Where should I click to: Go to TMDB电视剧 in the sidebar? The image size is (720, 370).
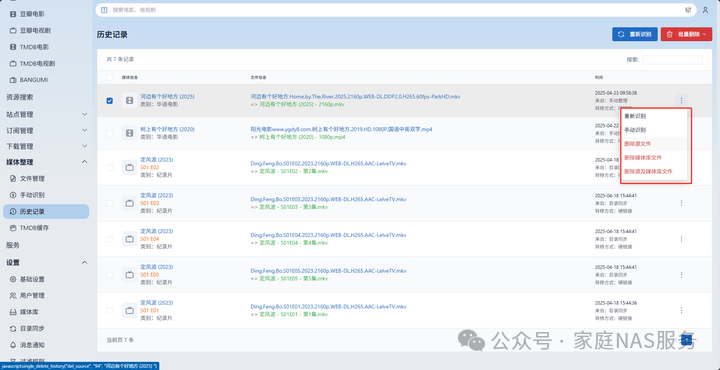tap(37, 63)
